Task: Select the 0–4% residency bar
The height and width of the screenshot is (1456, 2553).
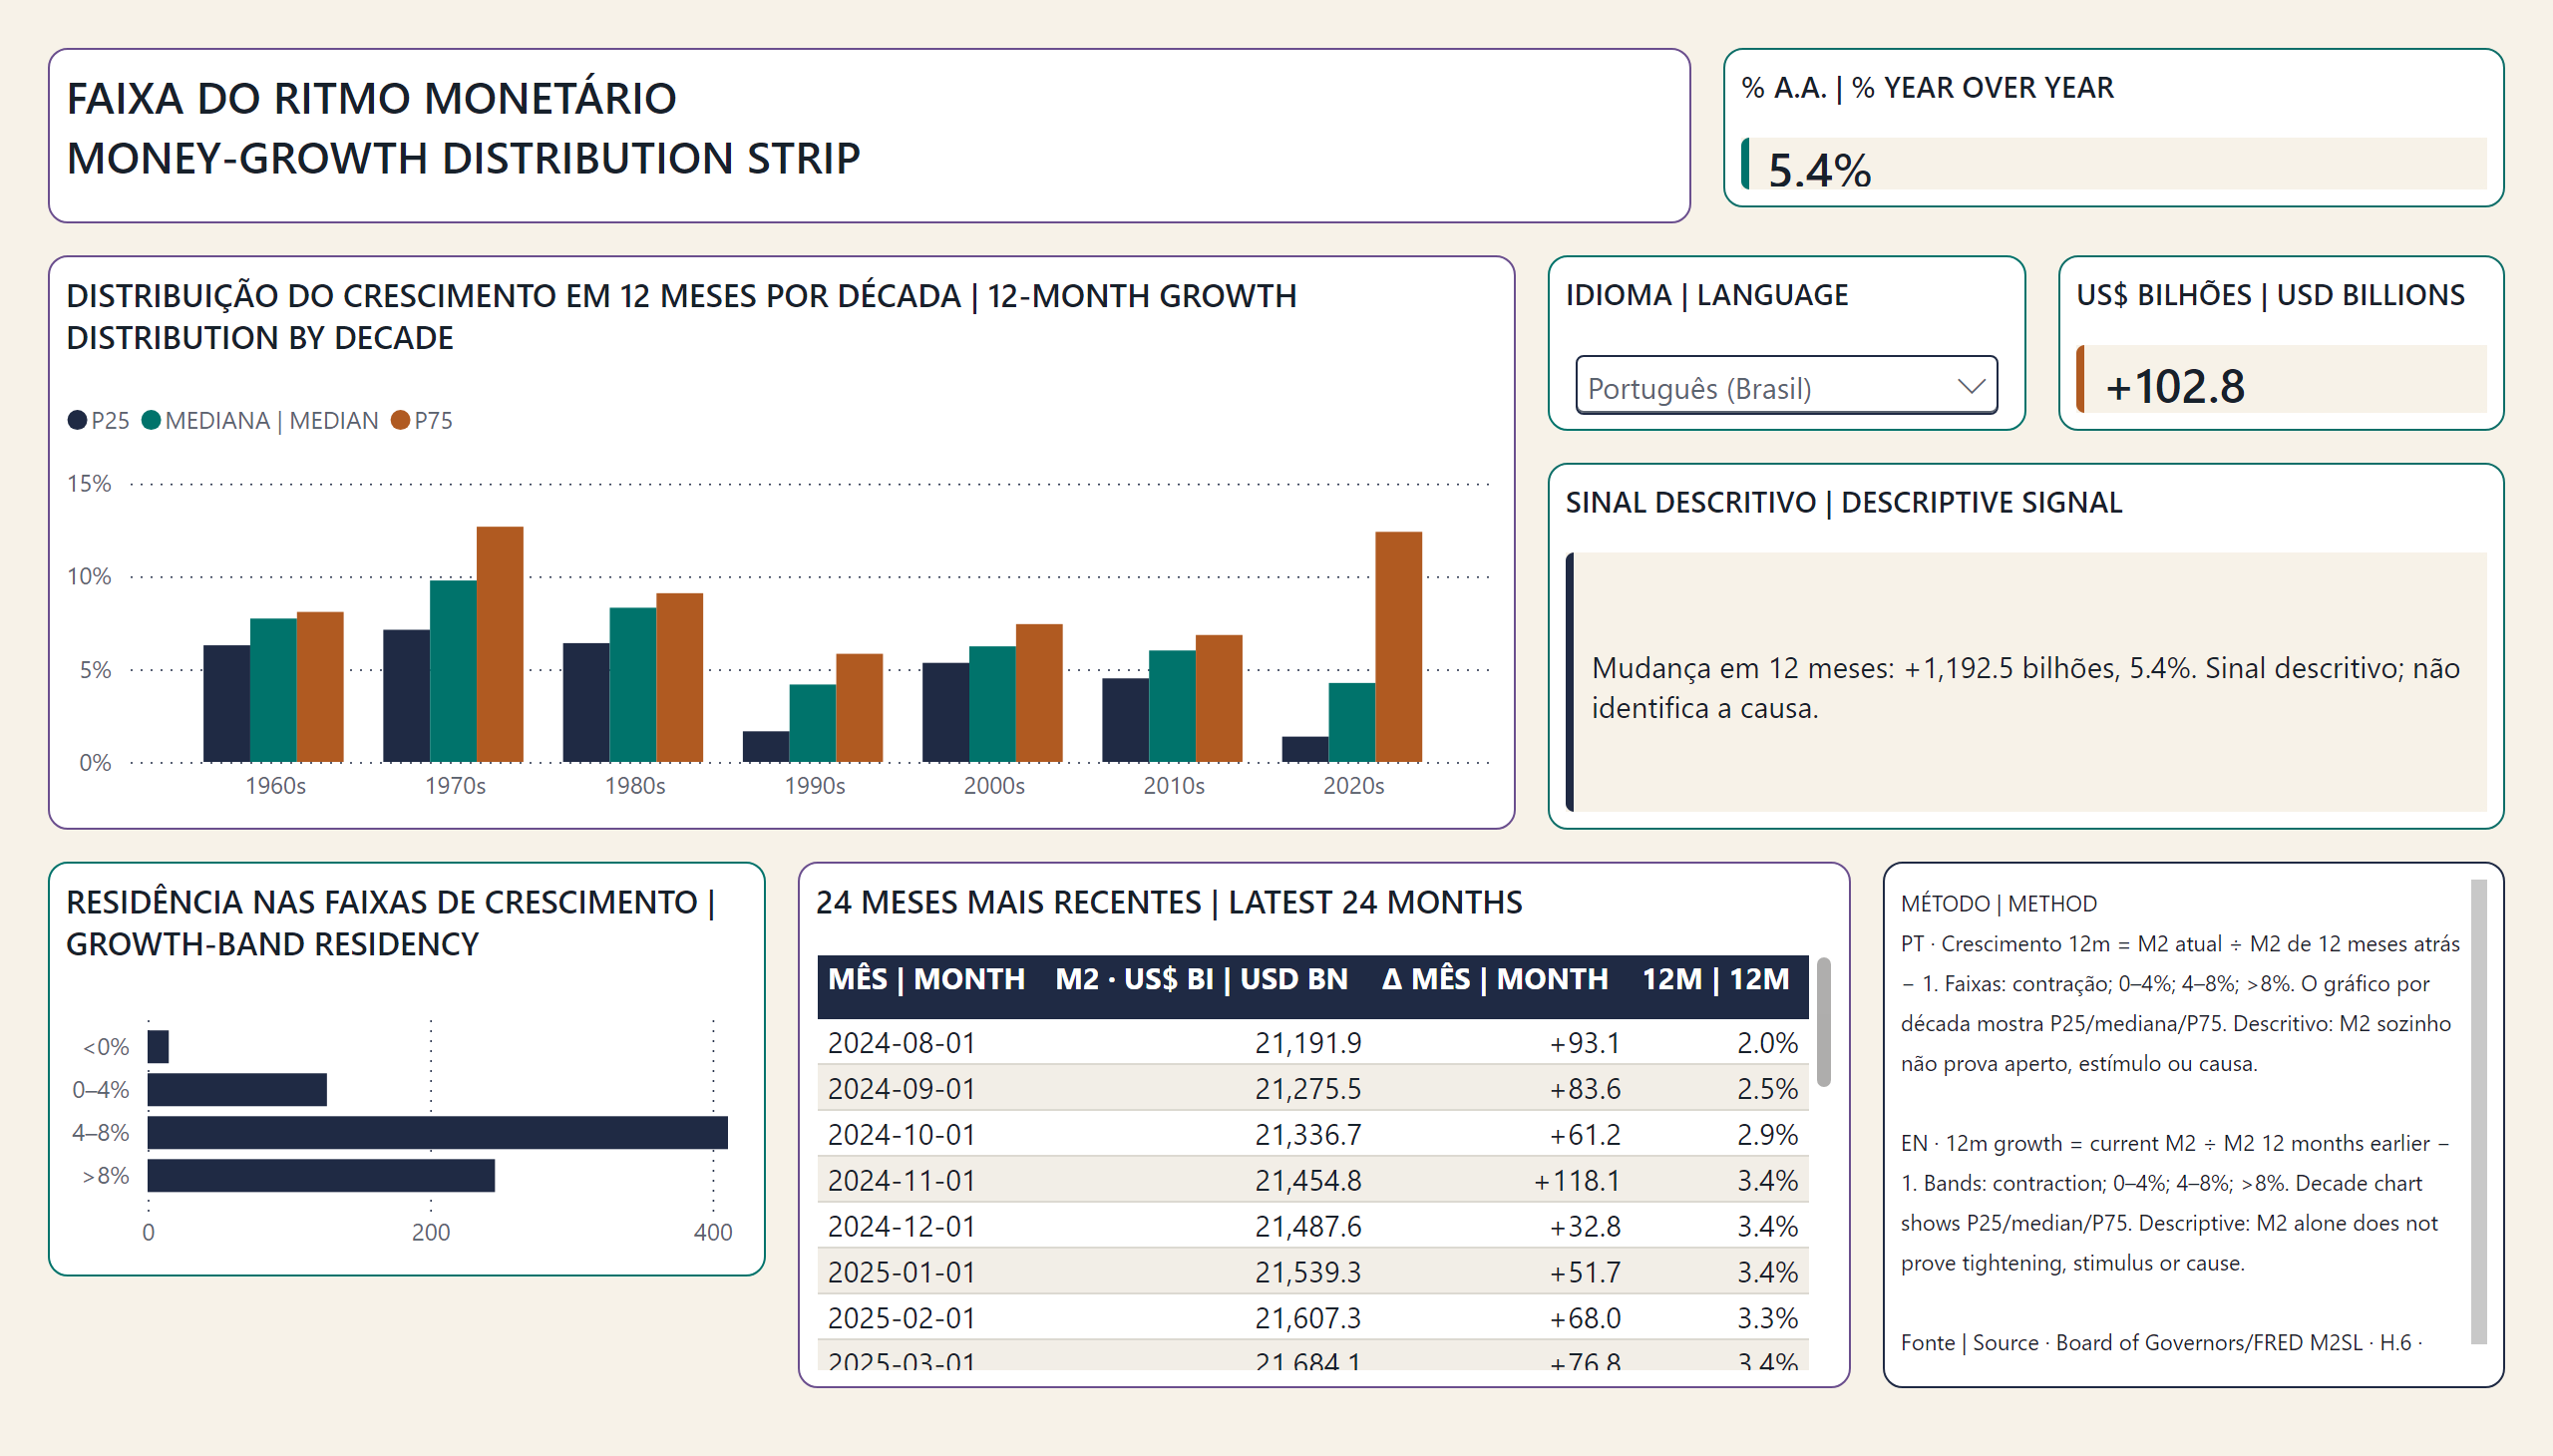Action: point(237,1090)
